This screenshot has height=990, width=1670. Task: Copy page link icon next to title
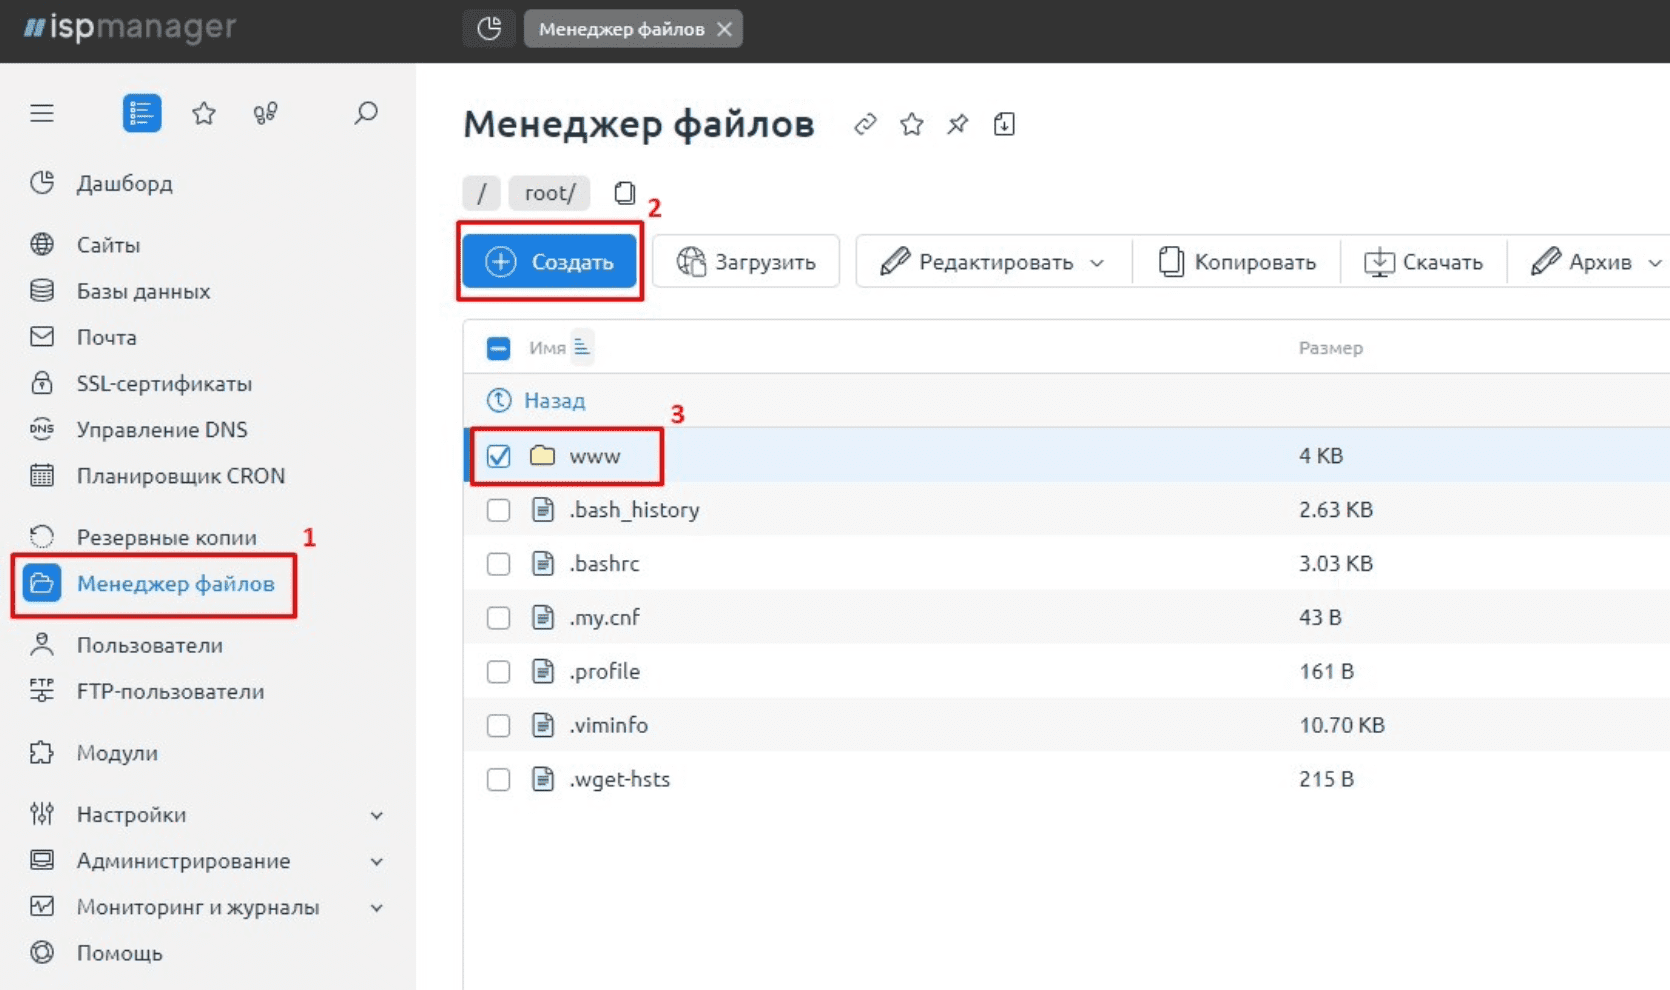pos(865,124)
